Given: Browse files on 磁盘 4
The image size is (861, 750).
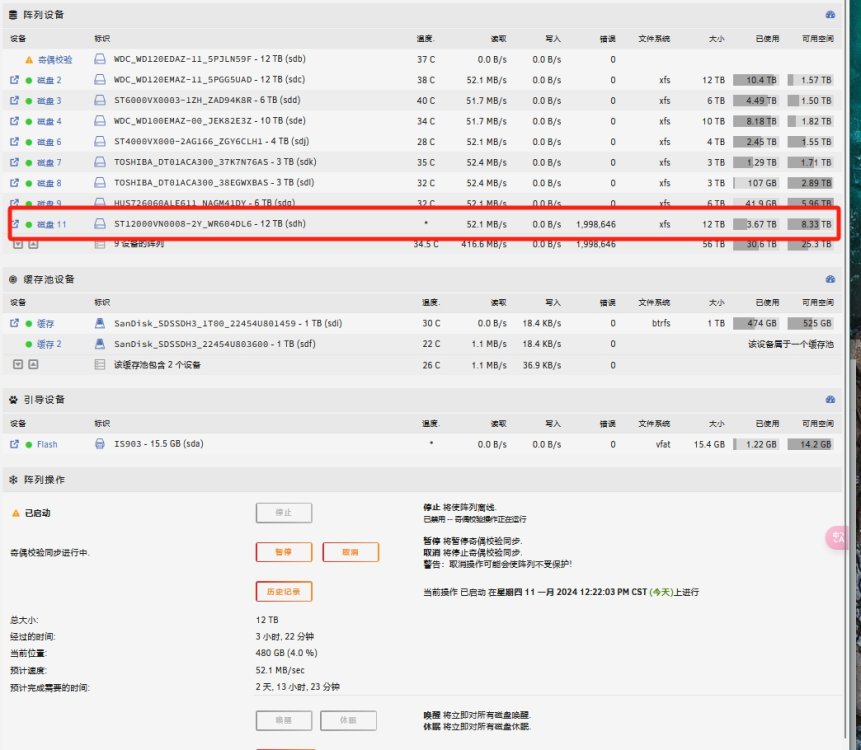Looking at the screenshot, I should point(14,121).
